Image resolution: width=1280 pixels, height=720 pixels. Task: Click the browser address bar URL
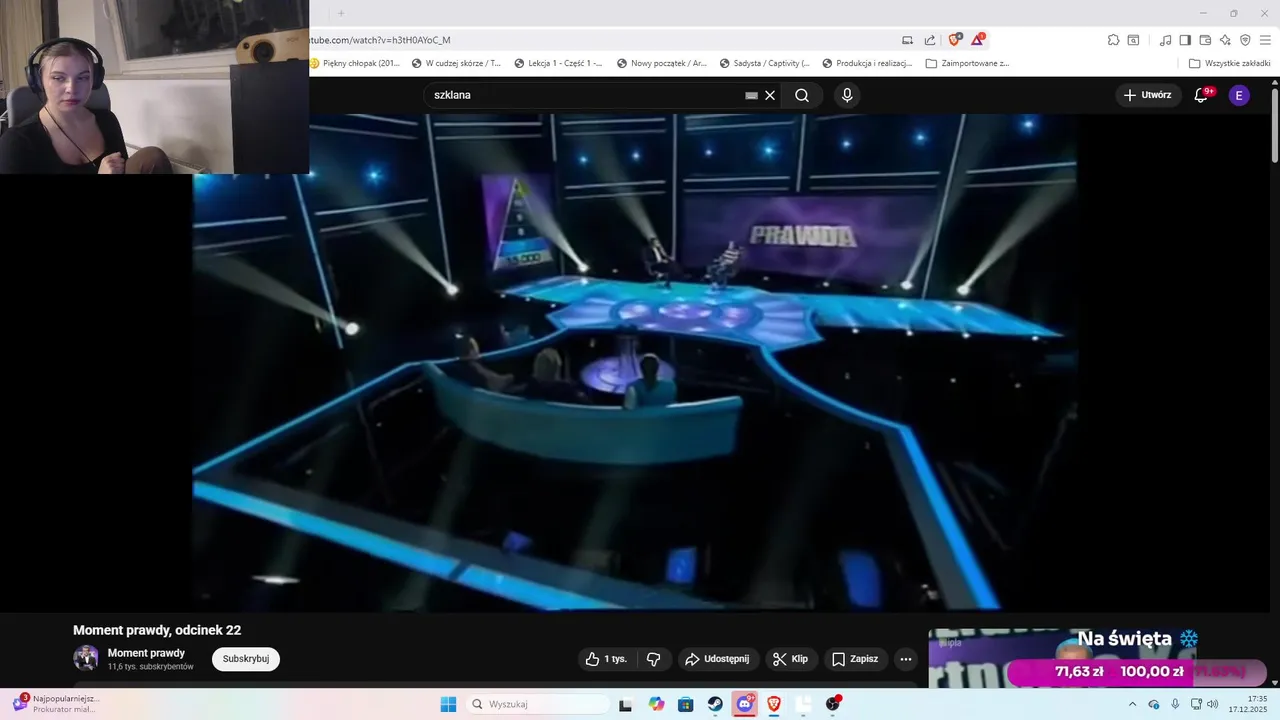tap(380, 40)
